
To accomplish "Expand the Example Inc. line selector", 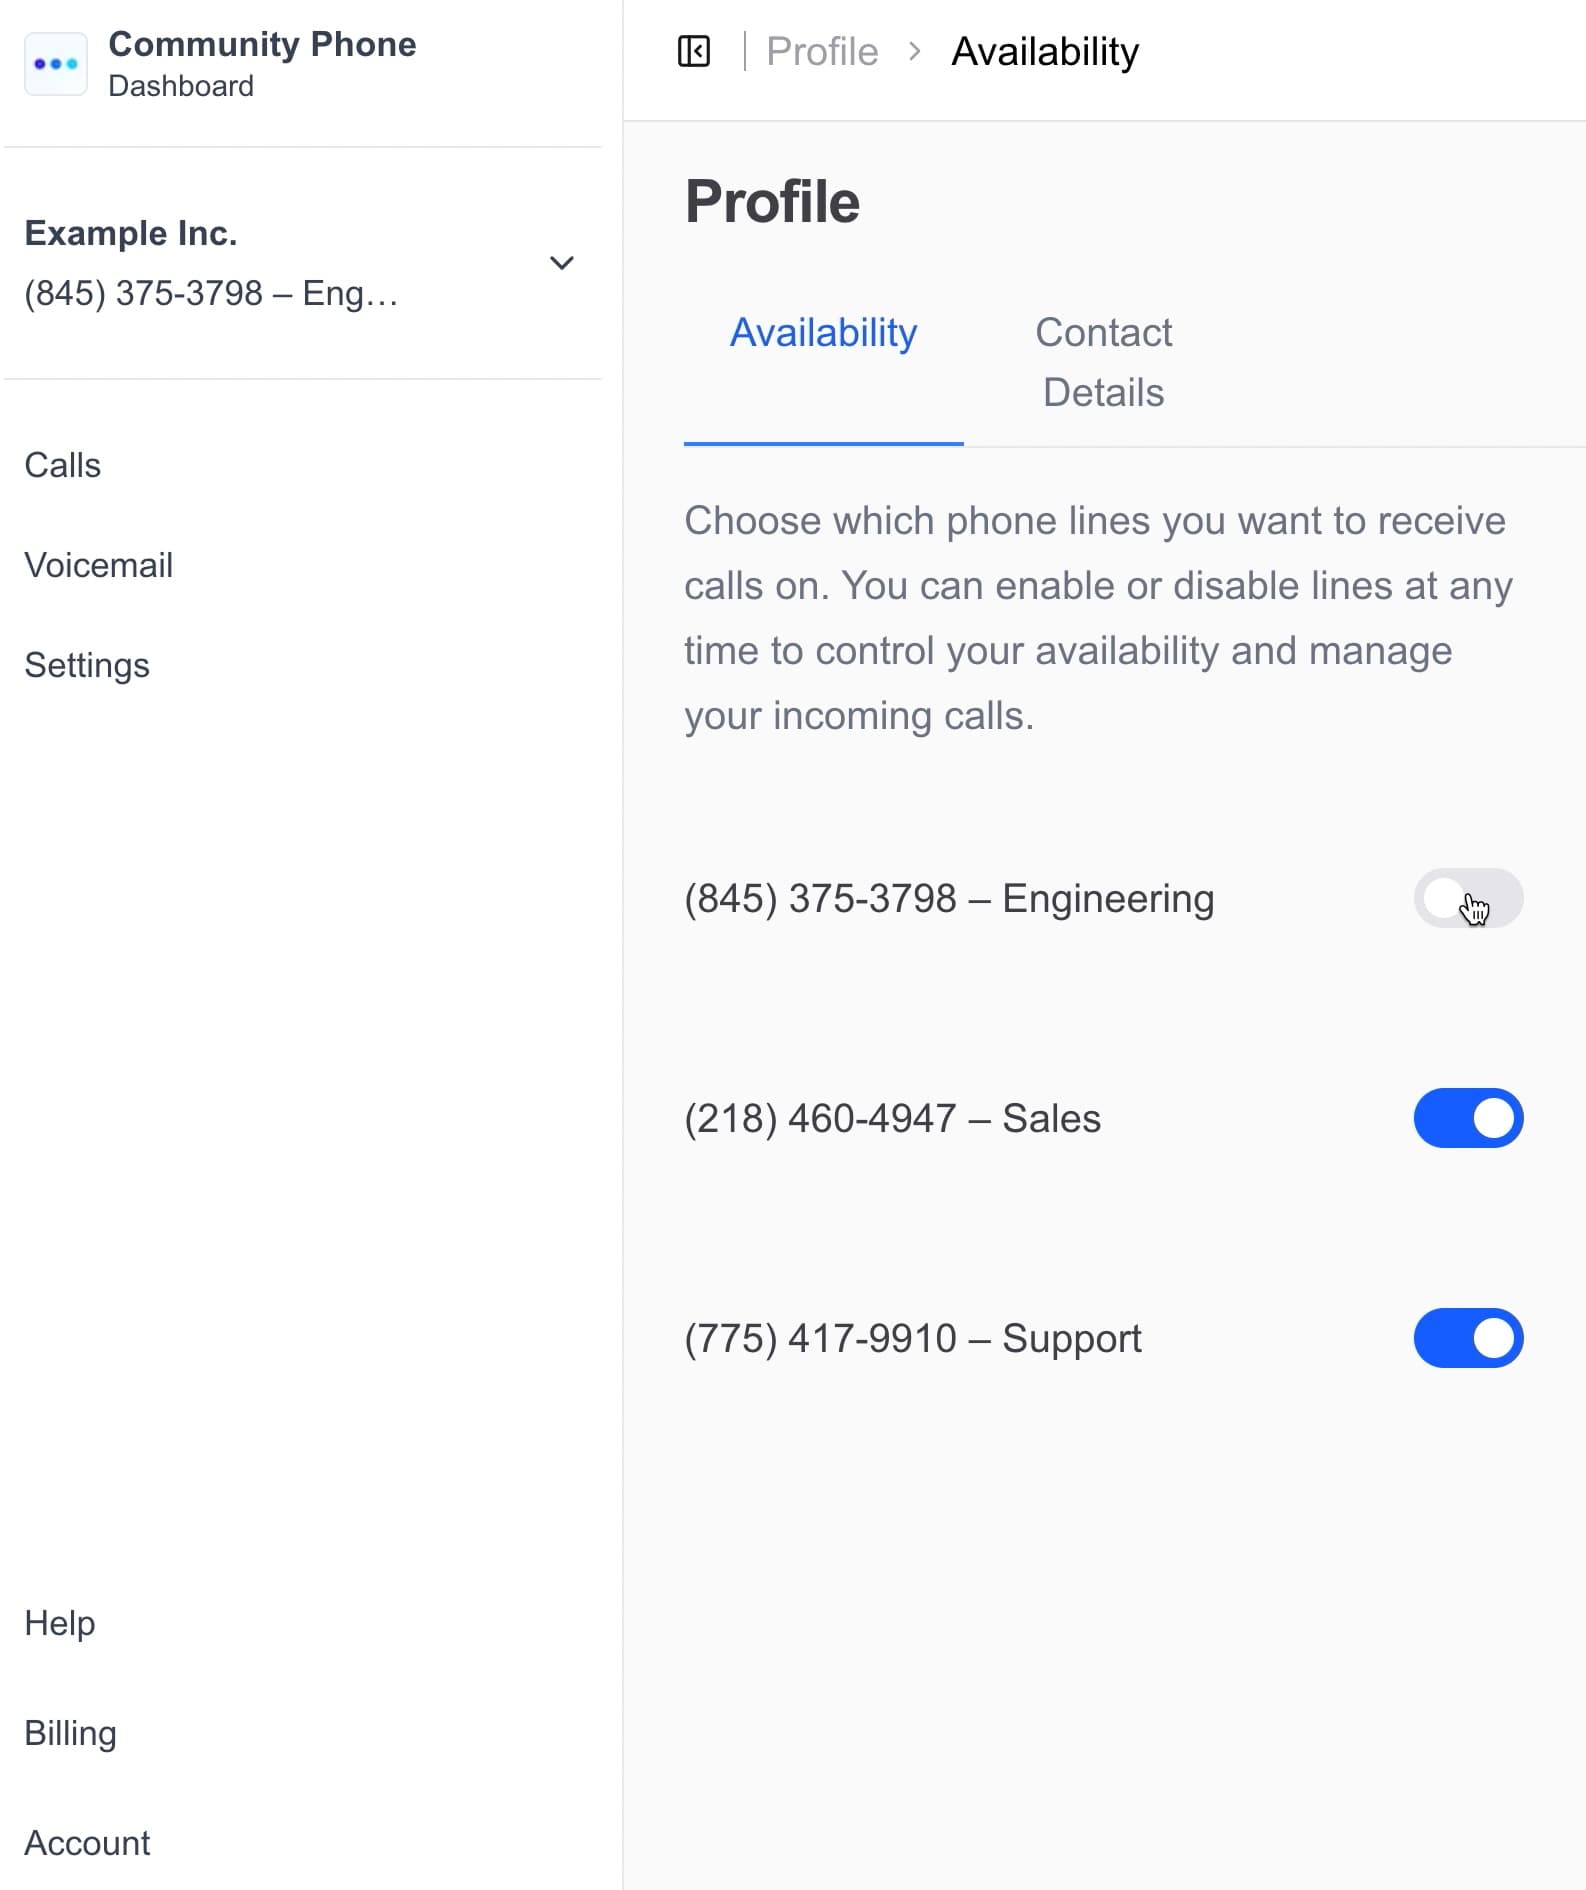I will click(562, 263).
